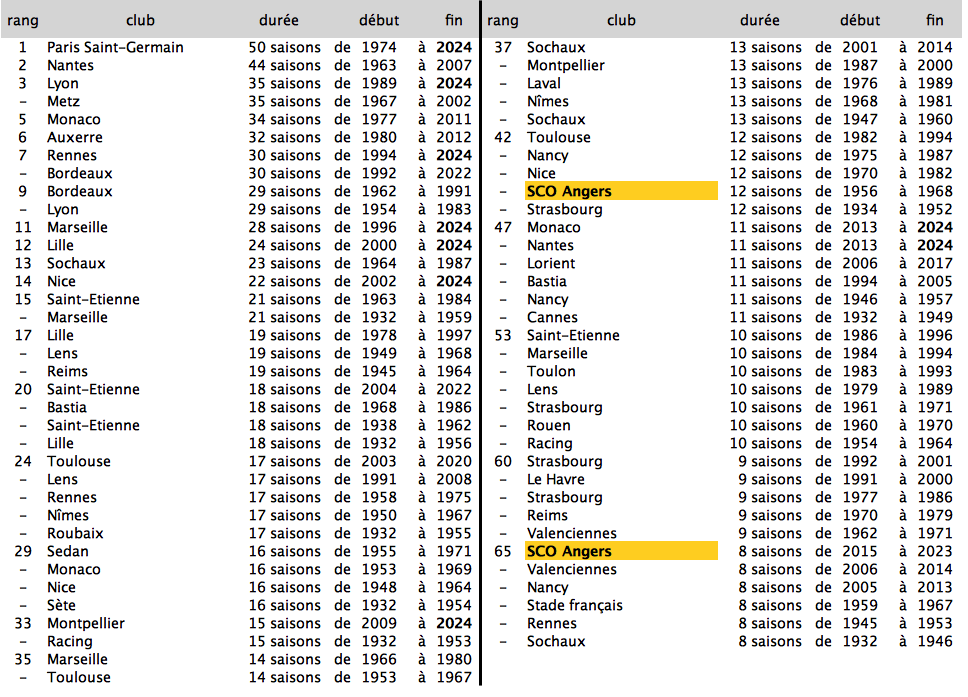
Task: Select the Rouen club entry
Action: click(x=549, y=425)
